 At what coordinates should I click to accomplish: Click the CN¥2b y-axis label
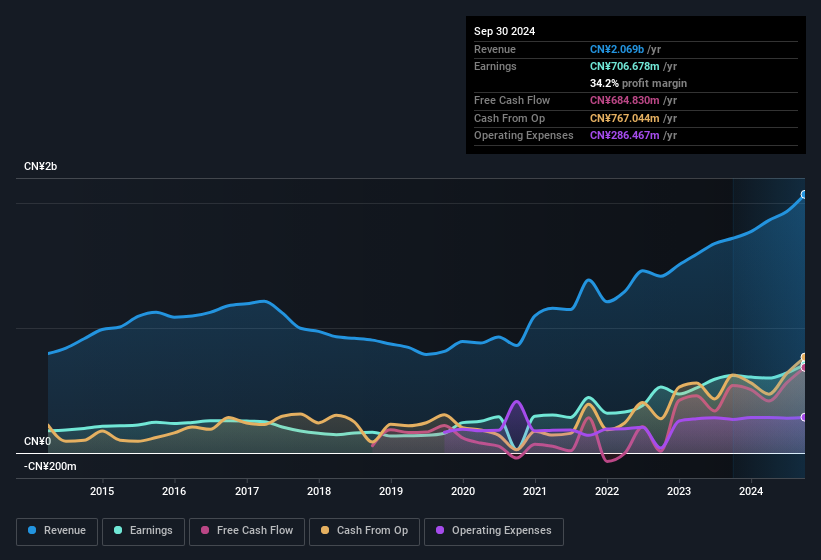tap(41, 166)
